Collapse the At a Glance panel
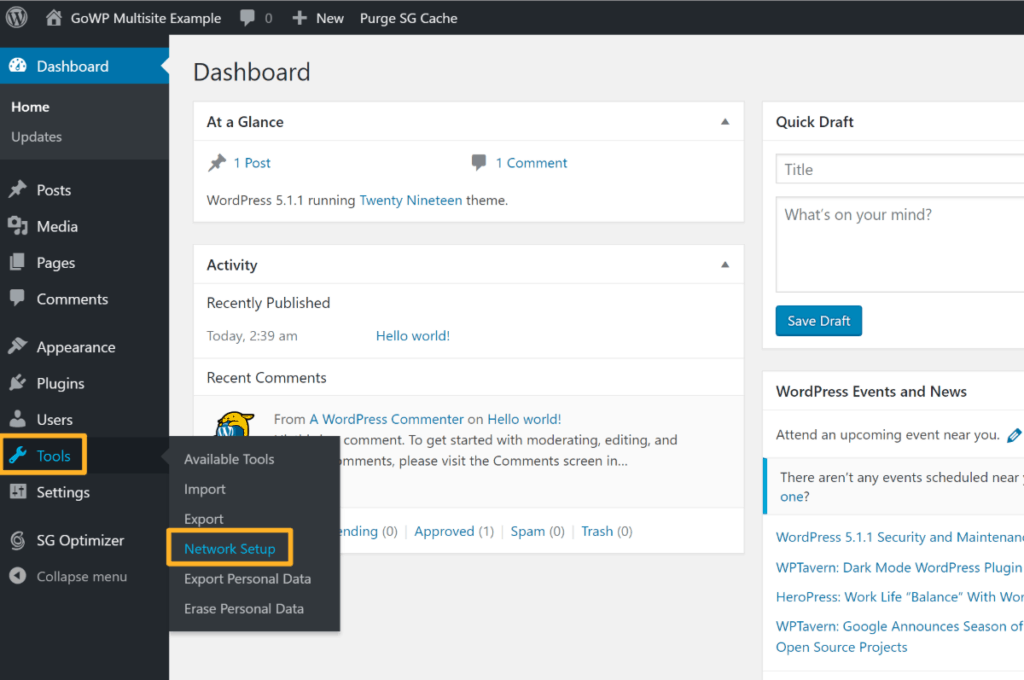Viewport: 1024px width, 680px height. coord(725,121)
